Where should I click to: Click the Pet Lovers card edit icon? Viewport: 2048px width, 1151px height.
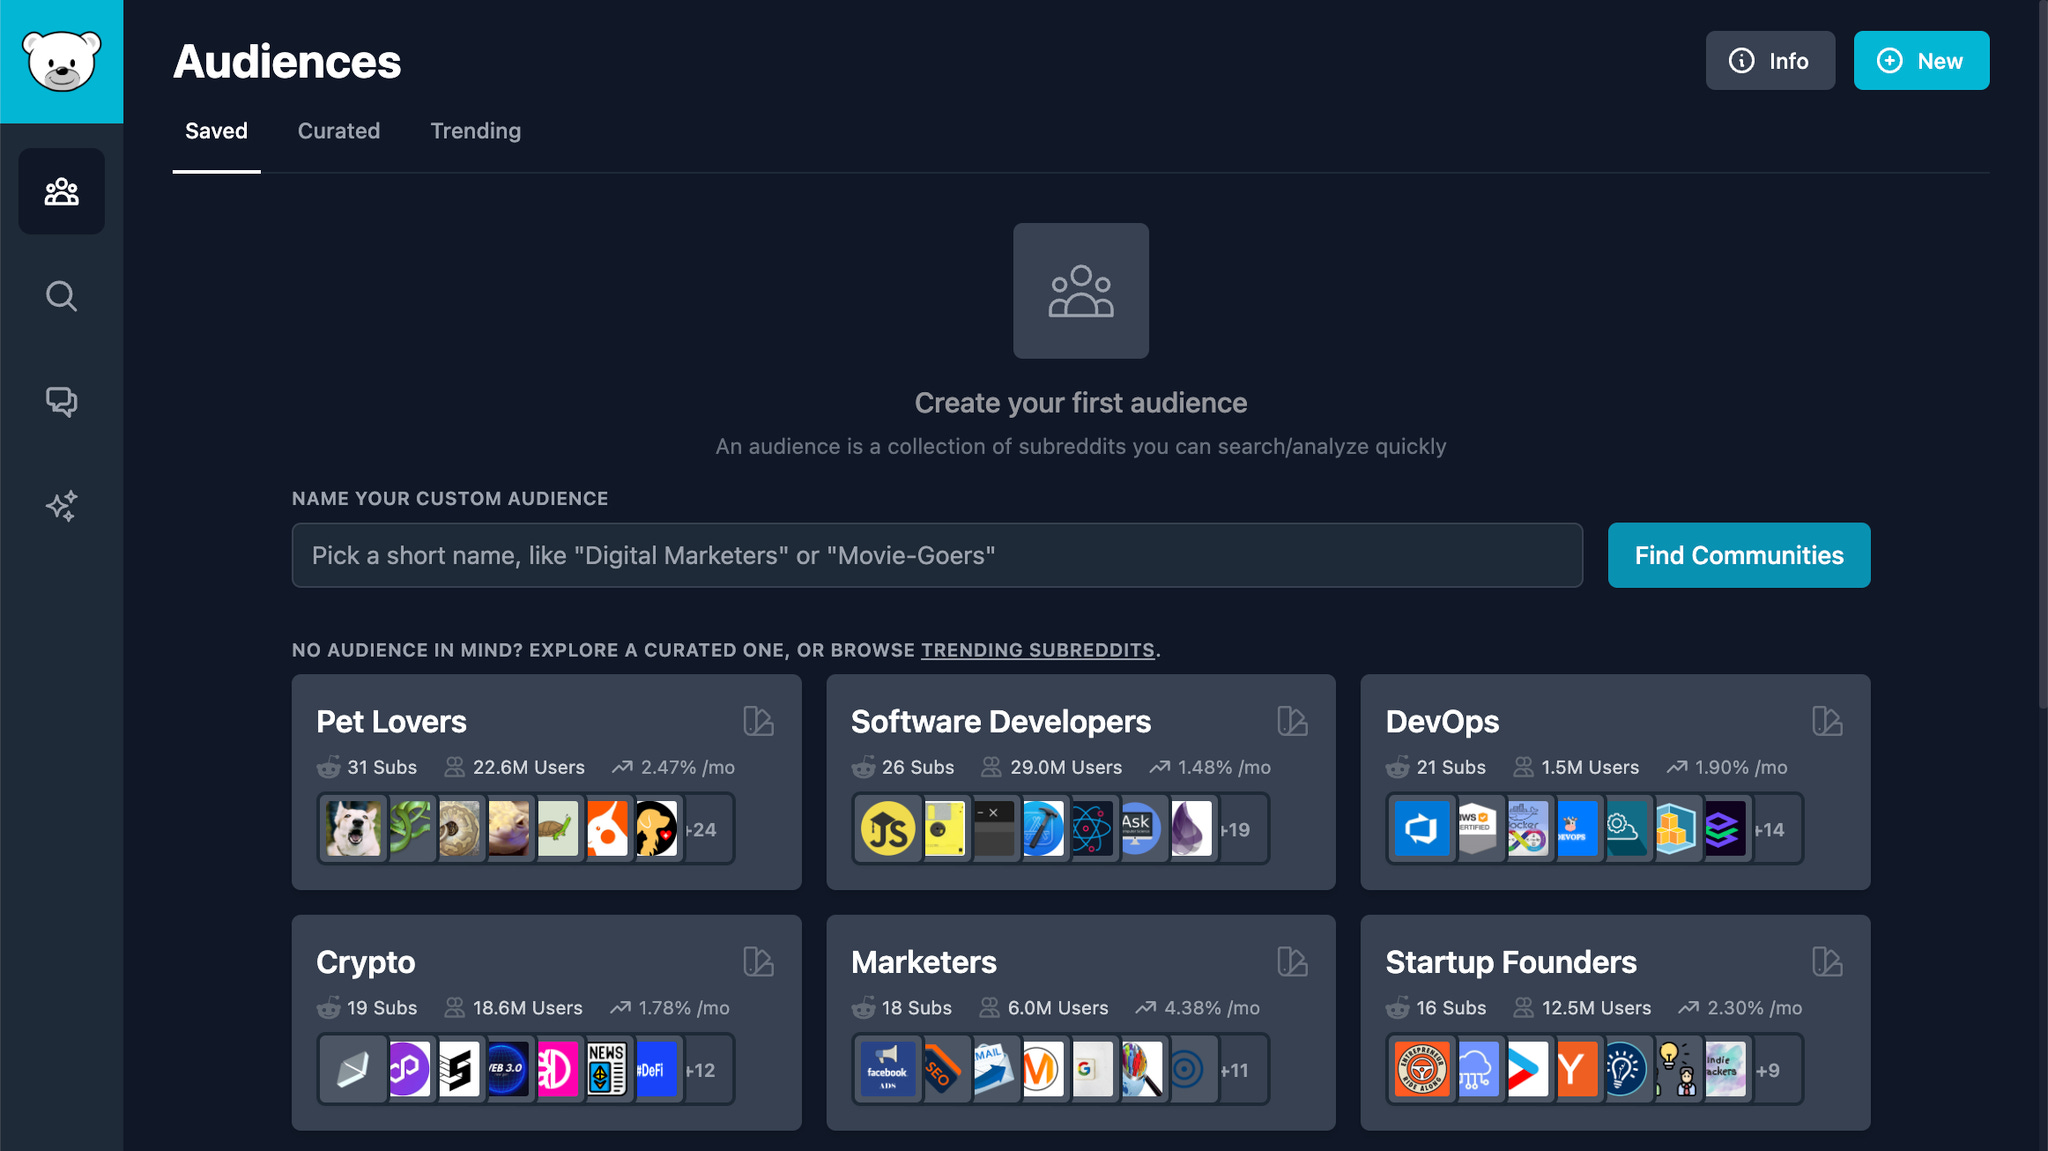[x=758, y=721]
